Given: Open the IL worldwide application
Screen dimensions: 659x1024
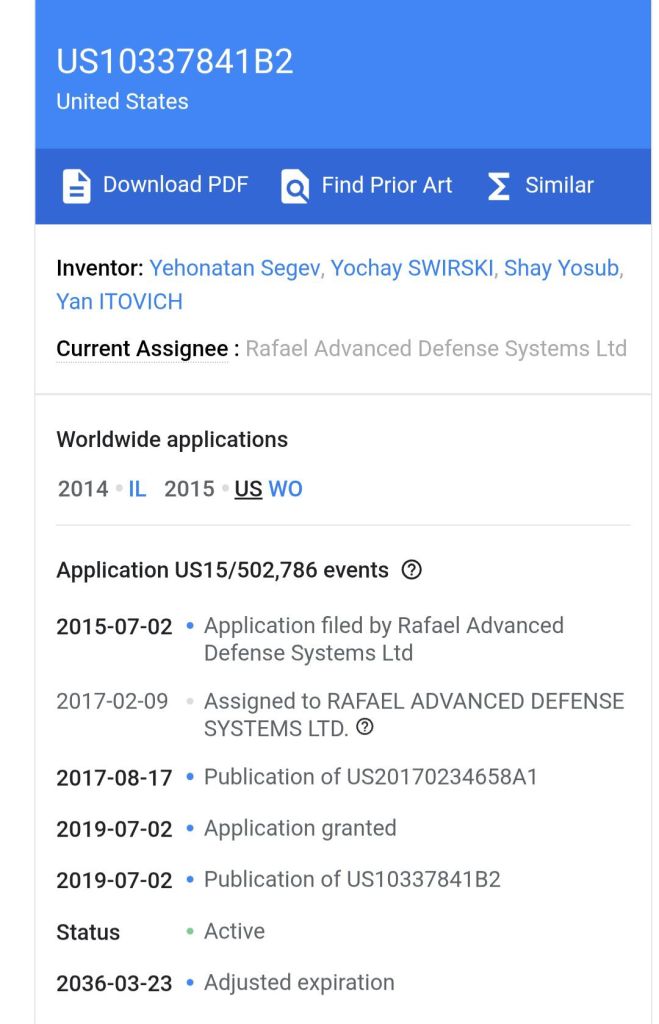Looking at the screenshot, I should point(136,489).
